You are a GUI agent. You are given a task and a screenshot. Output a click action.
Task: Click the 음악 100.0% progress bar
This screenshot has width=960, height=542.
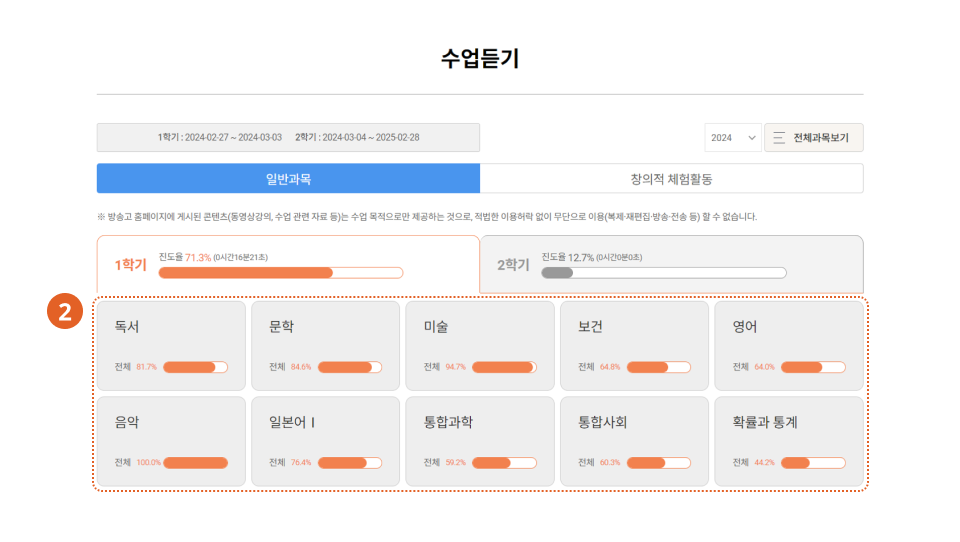[x=195, y=462]
